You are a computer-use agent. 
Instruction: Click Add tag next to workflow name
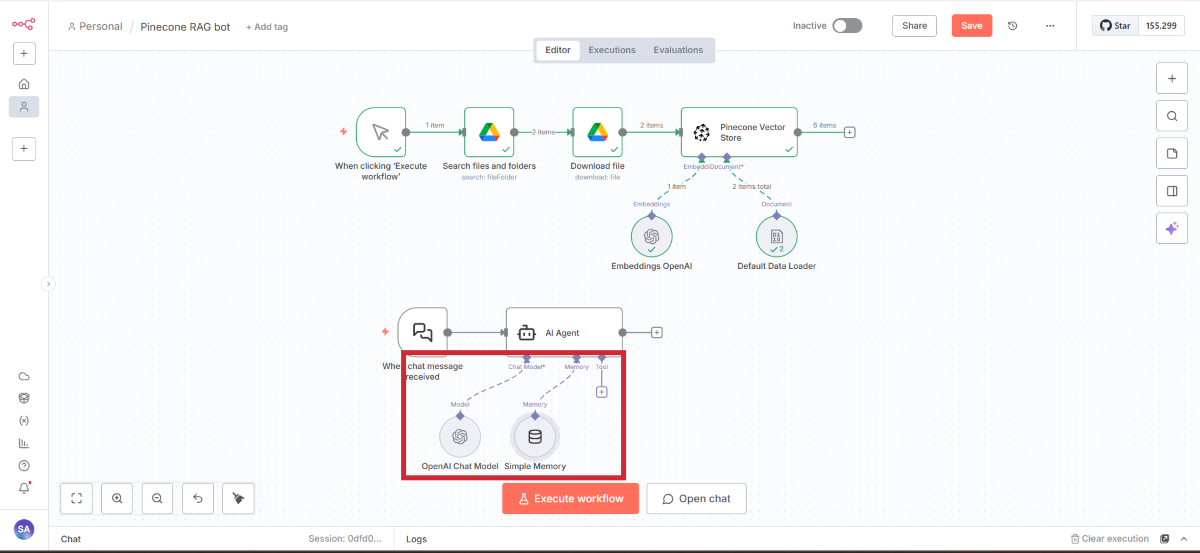tap(267, 27)
